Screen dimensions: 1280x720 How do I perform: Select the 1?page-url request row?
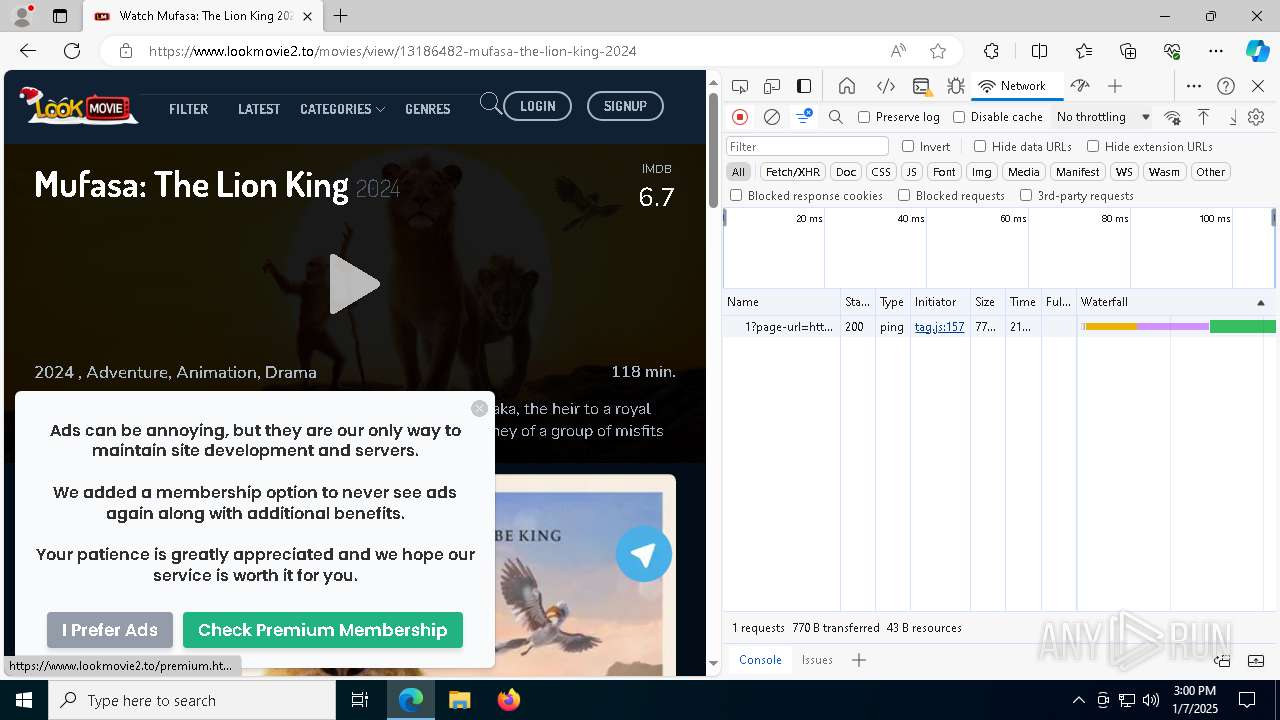coord(999,327)
